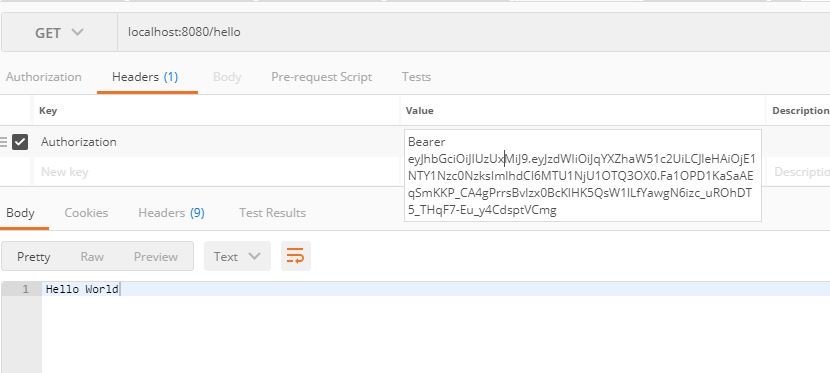Click the Bearer token value field

582,176
